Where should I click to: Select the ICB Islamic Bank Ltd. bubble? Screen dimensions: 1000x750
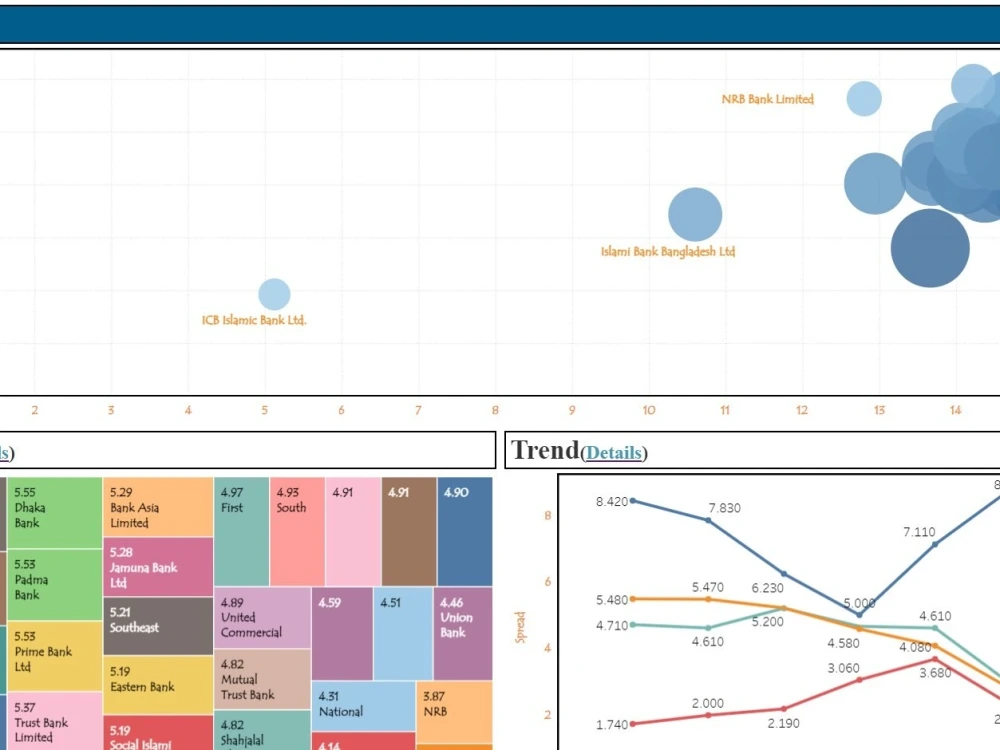point(274,294)
